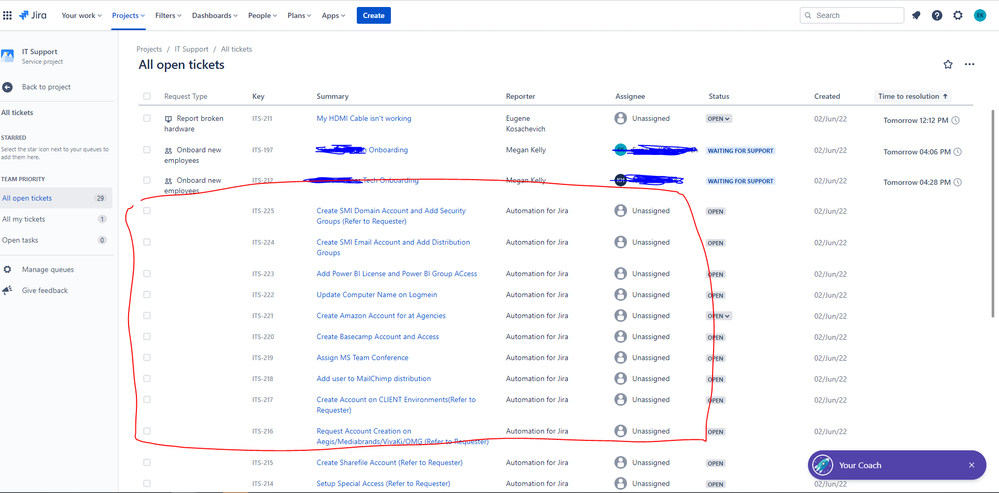Open the more actions ellipsis menu

pyautogui.click(x=970, y=64)
